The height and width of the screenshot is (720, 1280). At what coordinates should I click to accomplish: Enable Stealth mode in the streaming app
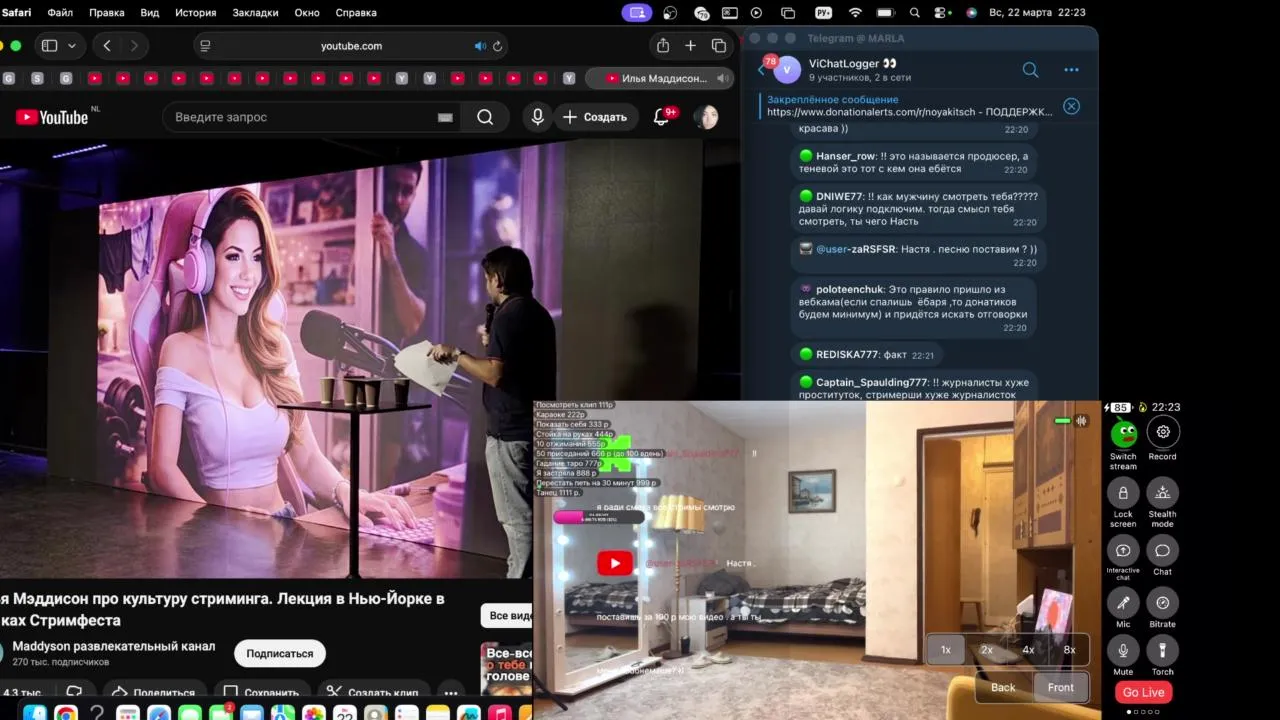pyautogui.click(x=1162, y=493)
